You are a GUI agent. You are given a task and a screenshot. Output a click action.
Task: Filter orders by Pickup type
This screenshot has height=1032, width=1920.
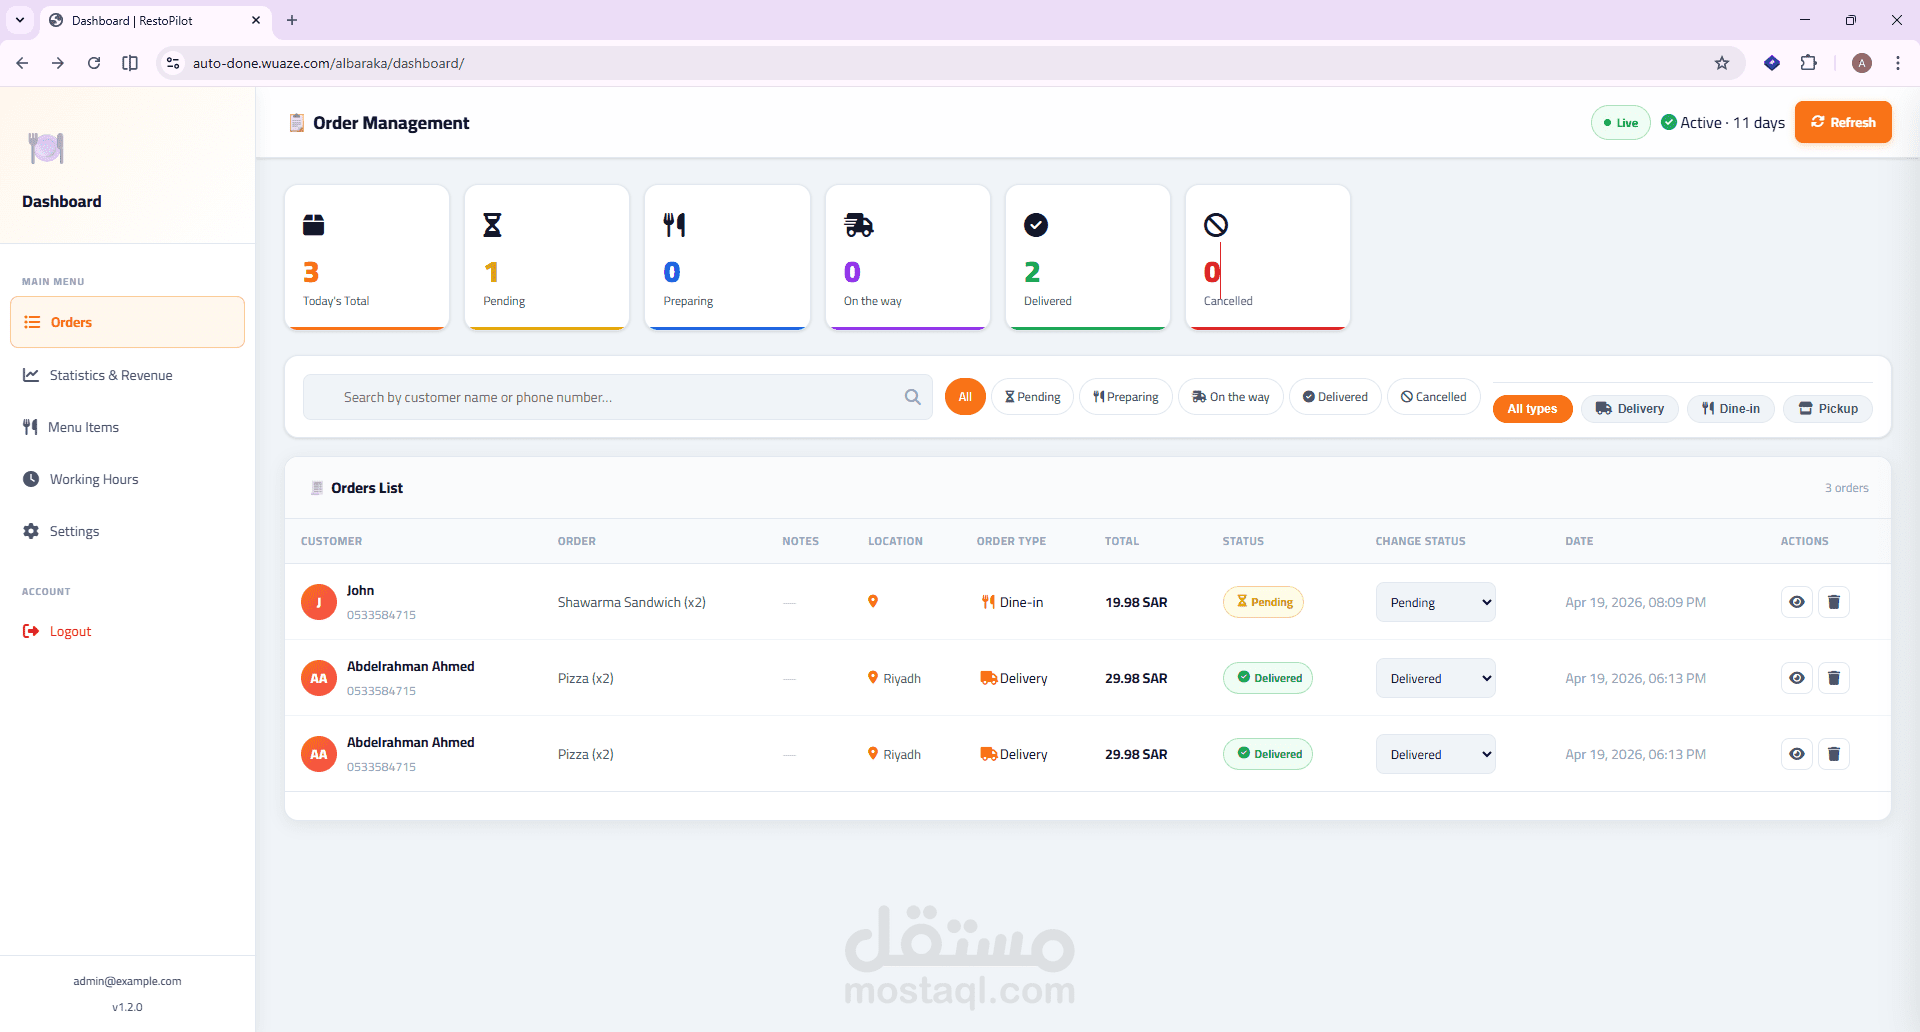1828,409
